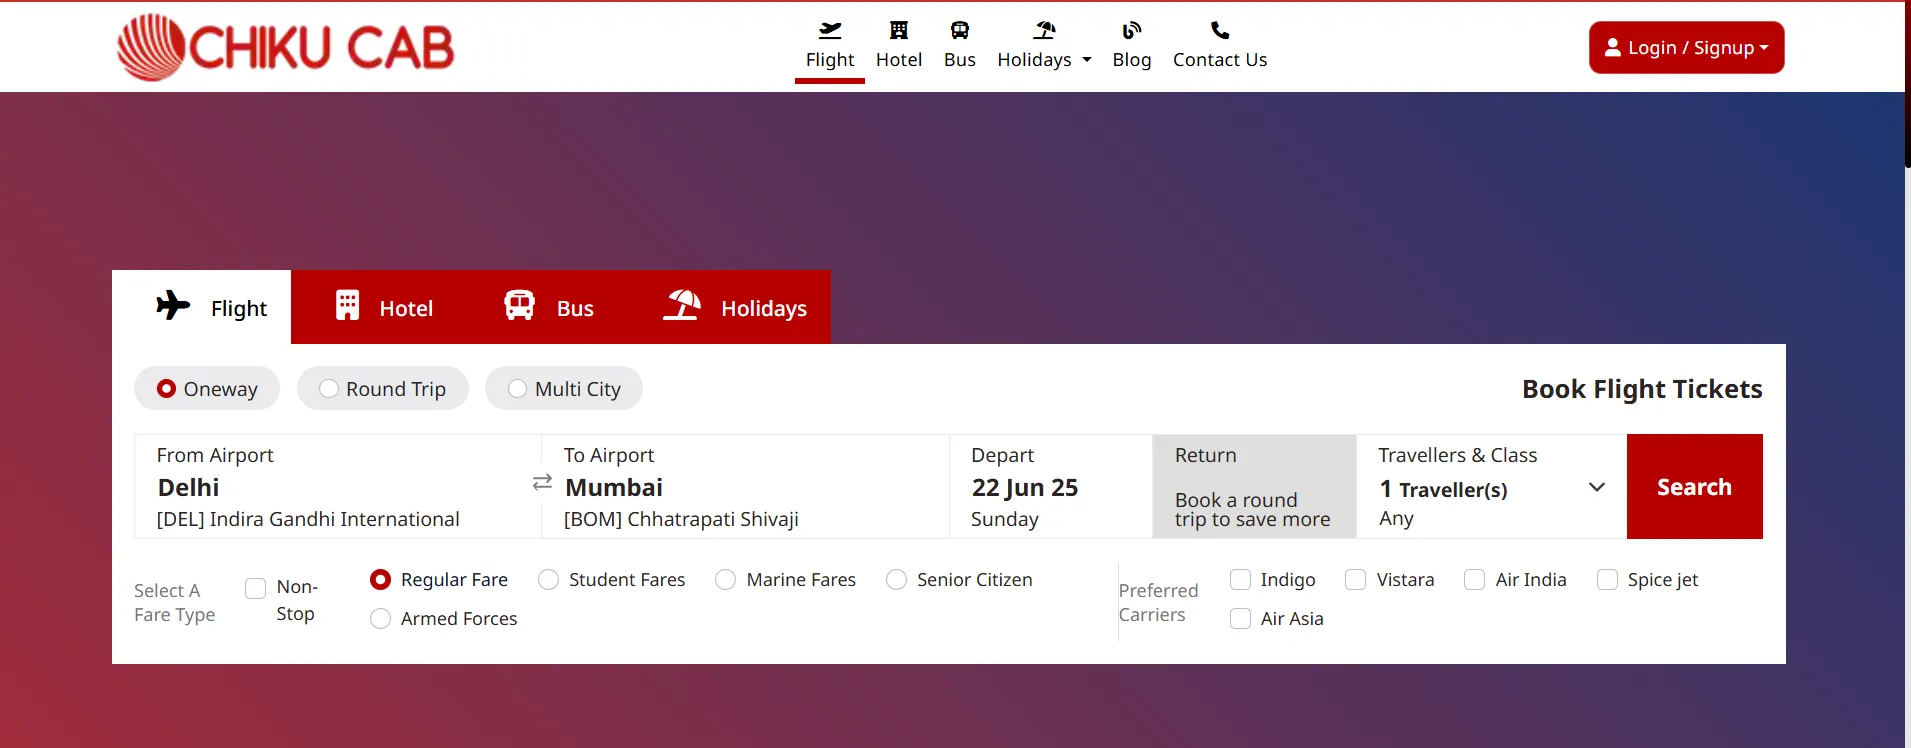Expand the Travellers & Class chevron
The height and width of the screenshot is (748, 1911).
click(1596, 487)
